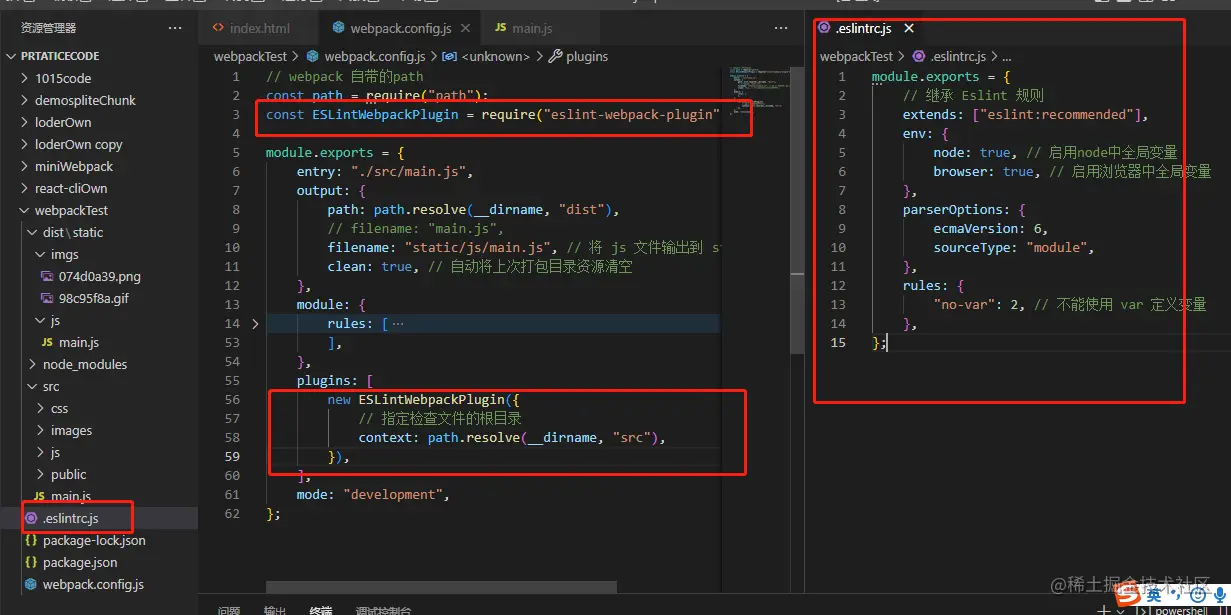This screenshot has height=615, width=1231.
Task: Open 074d0a39.png image file
Action: click(99, 276)
